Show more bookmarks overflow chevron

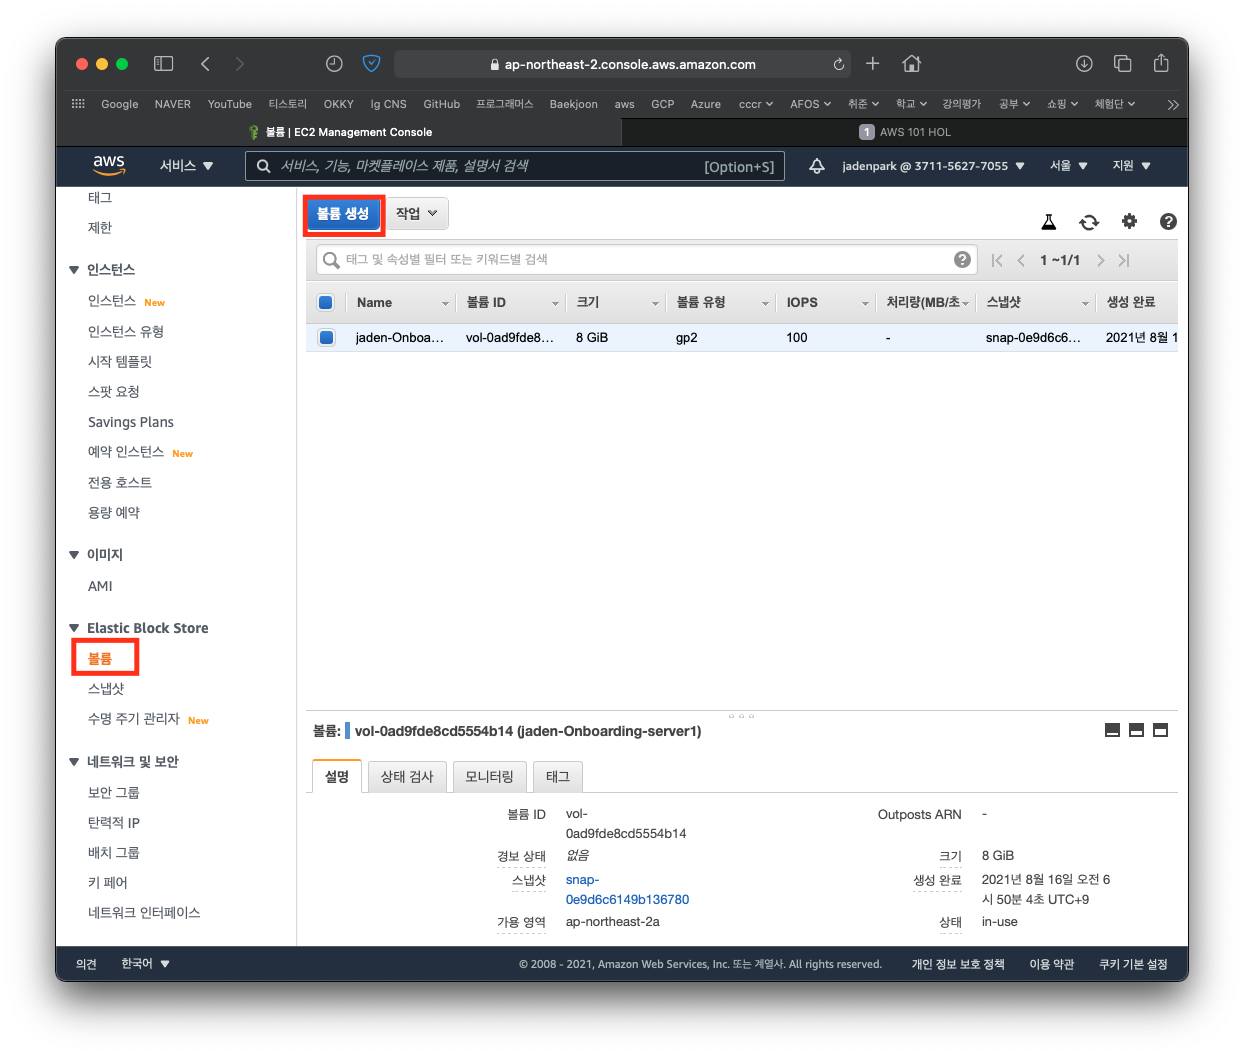[x=1173, y=104]
